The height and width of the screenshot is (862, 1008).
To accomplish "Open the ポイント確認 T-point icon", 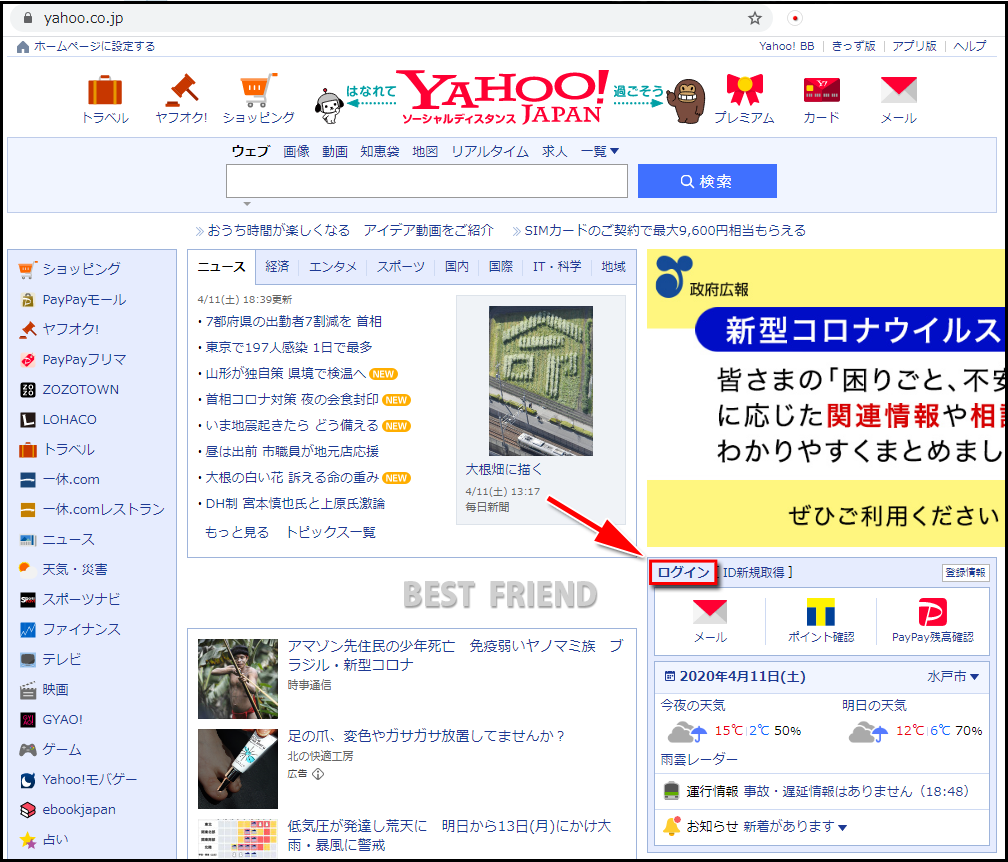I will point(821,612).
